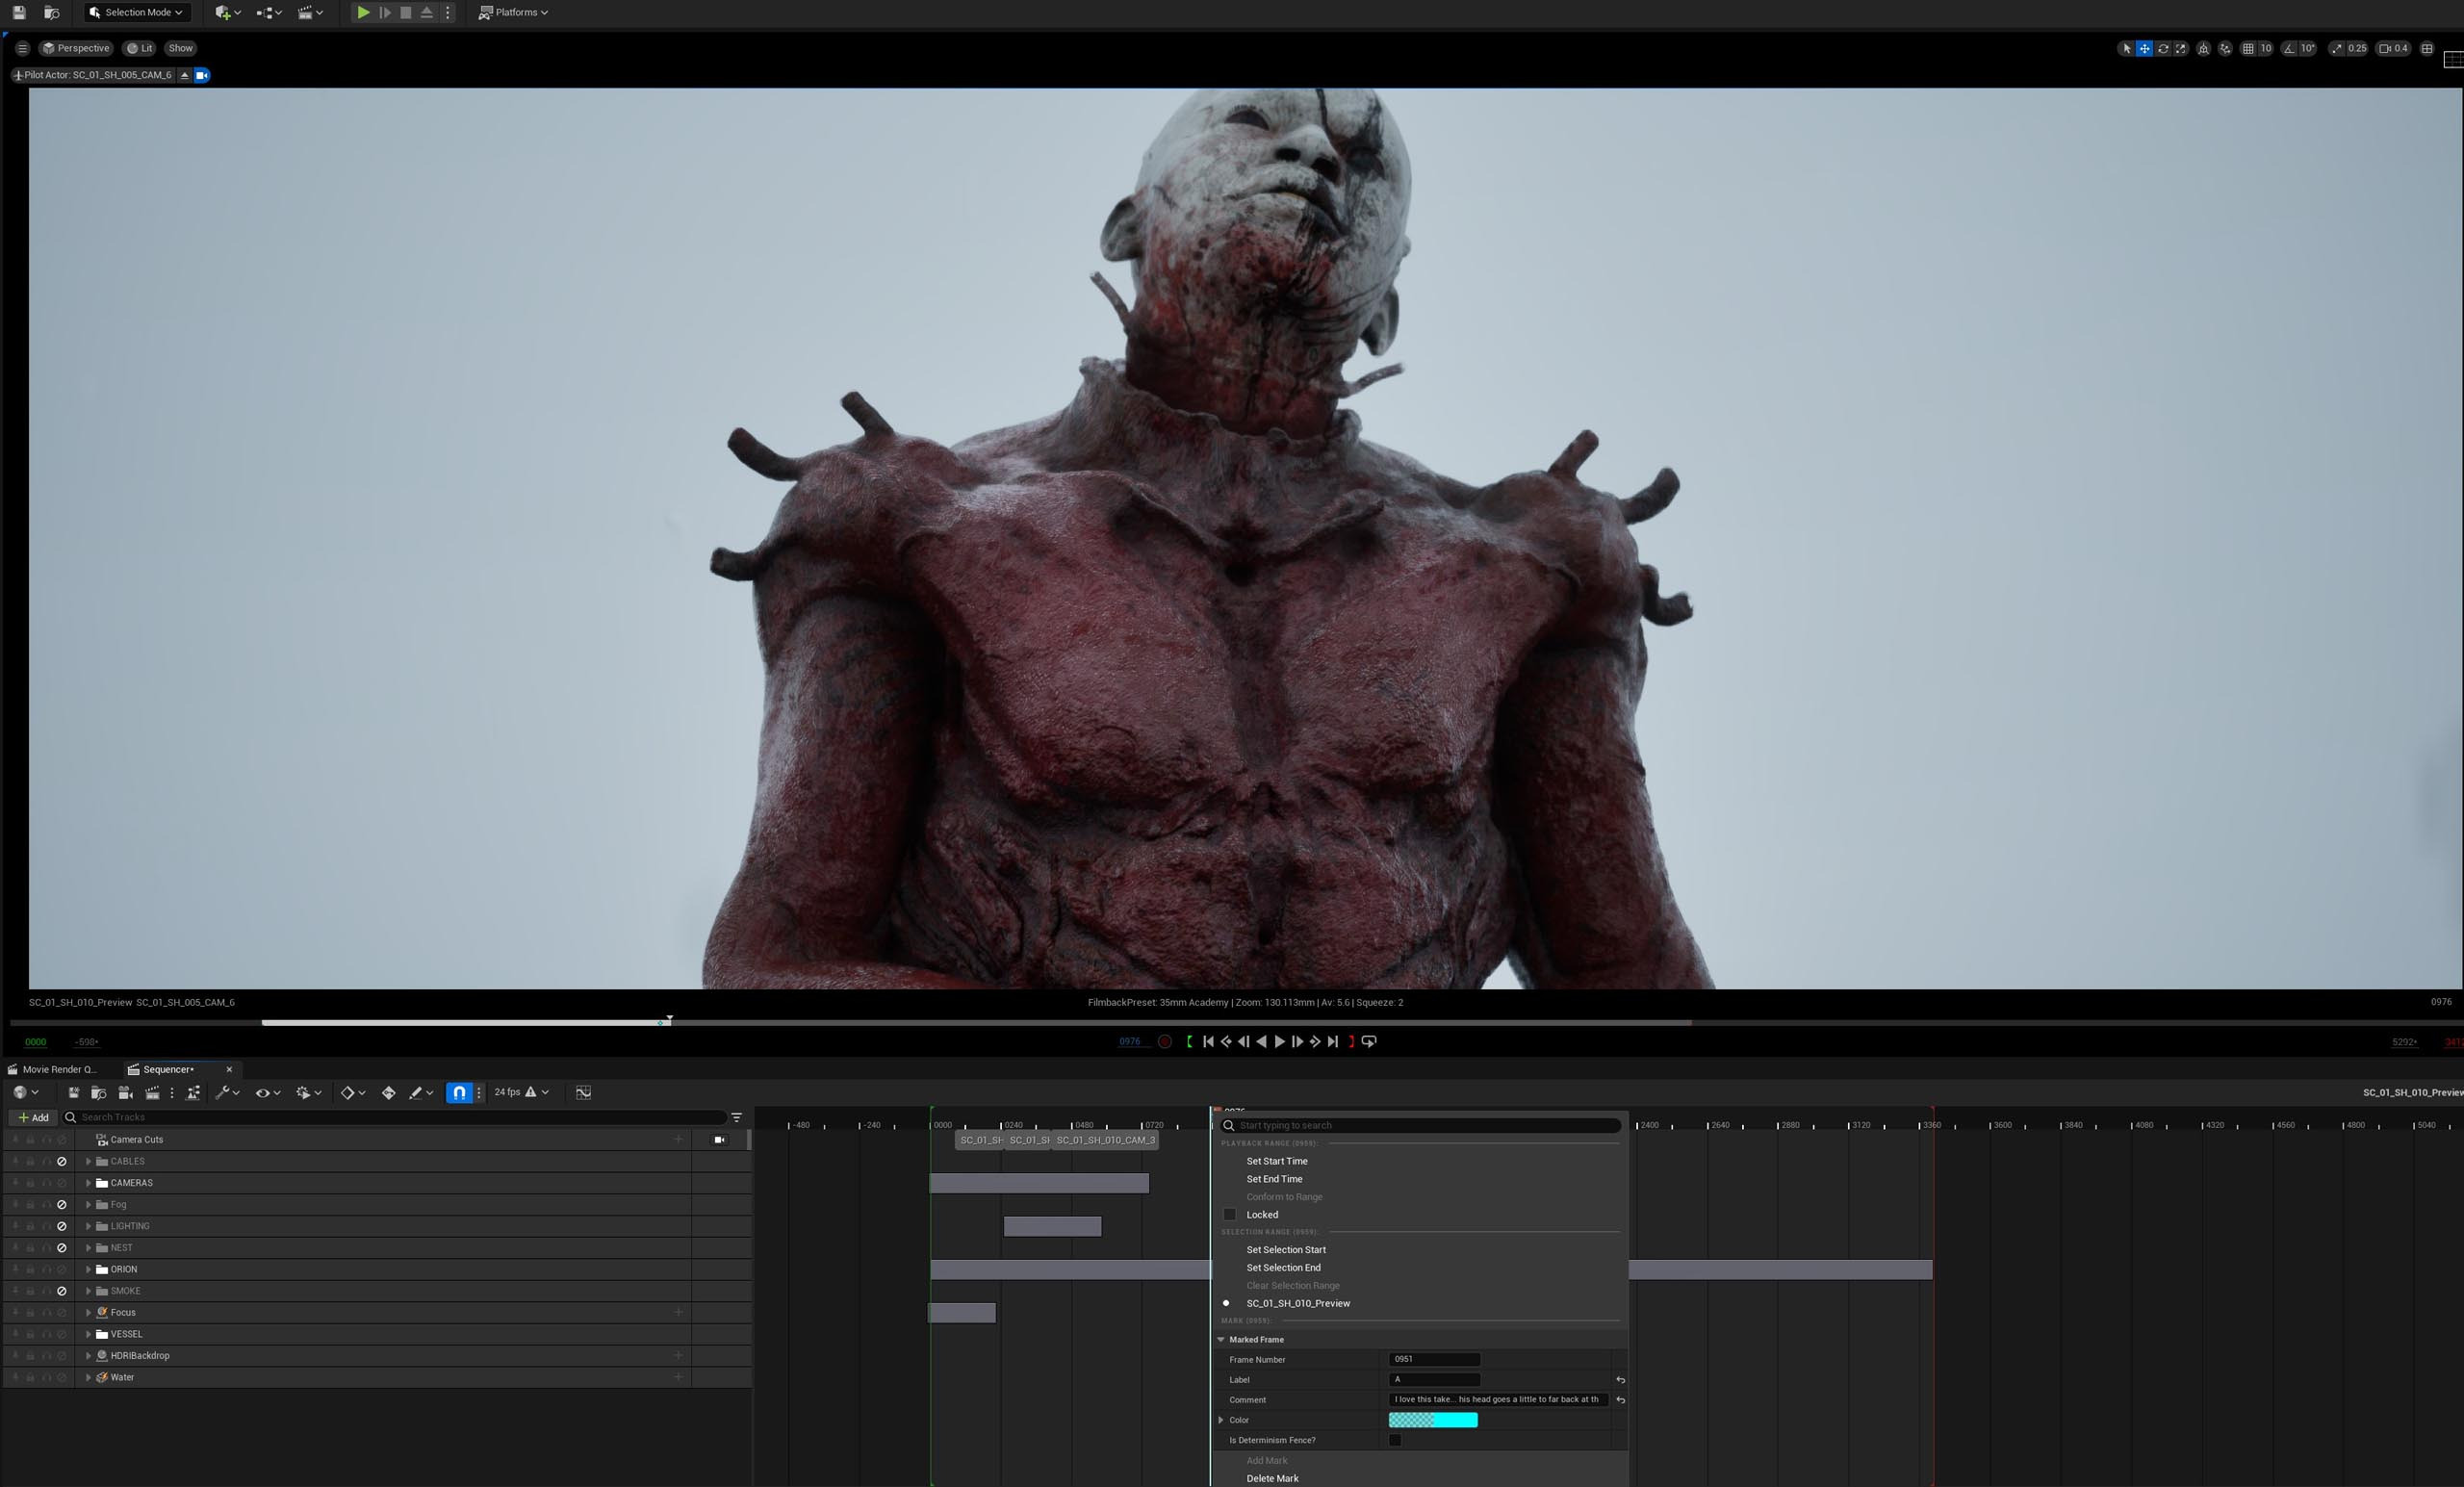Click the Sequencer create camera icon
The image size is (2464, 1487).
click(125, 1092)
